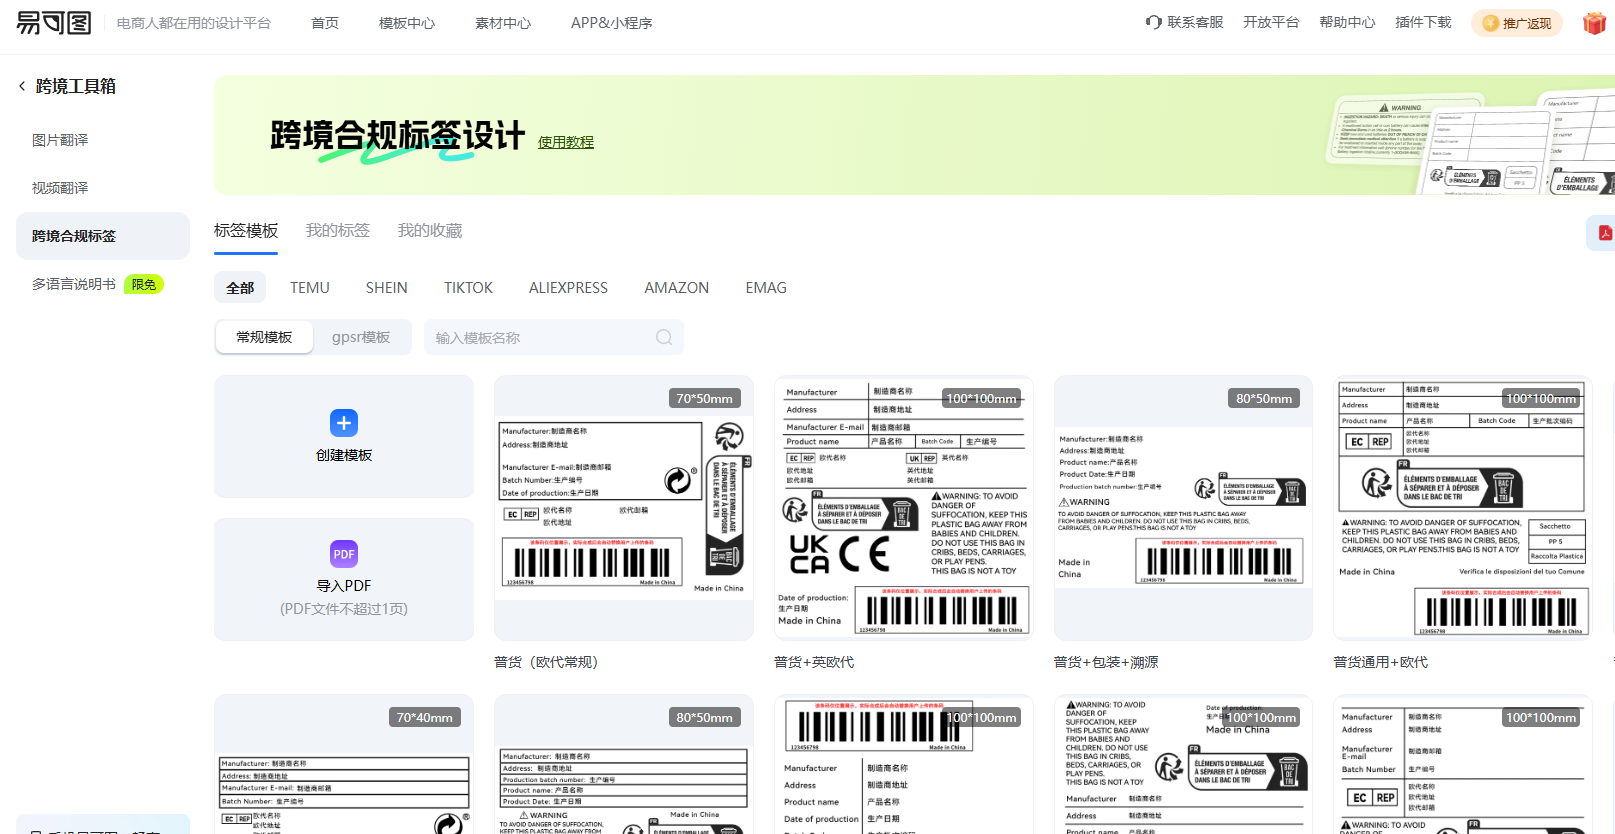Open the 普货（欧代常规）70*50mm template thumbnail
Image resolution: width=1615 pixels, height=834 pixels.
tap(623, 508)
